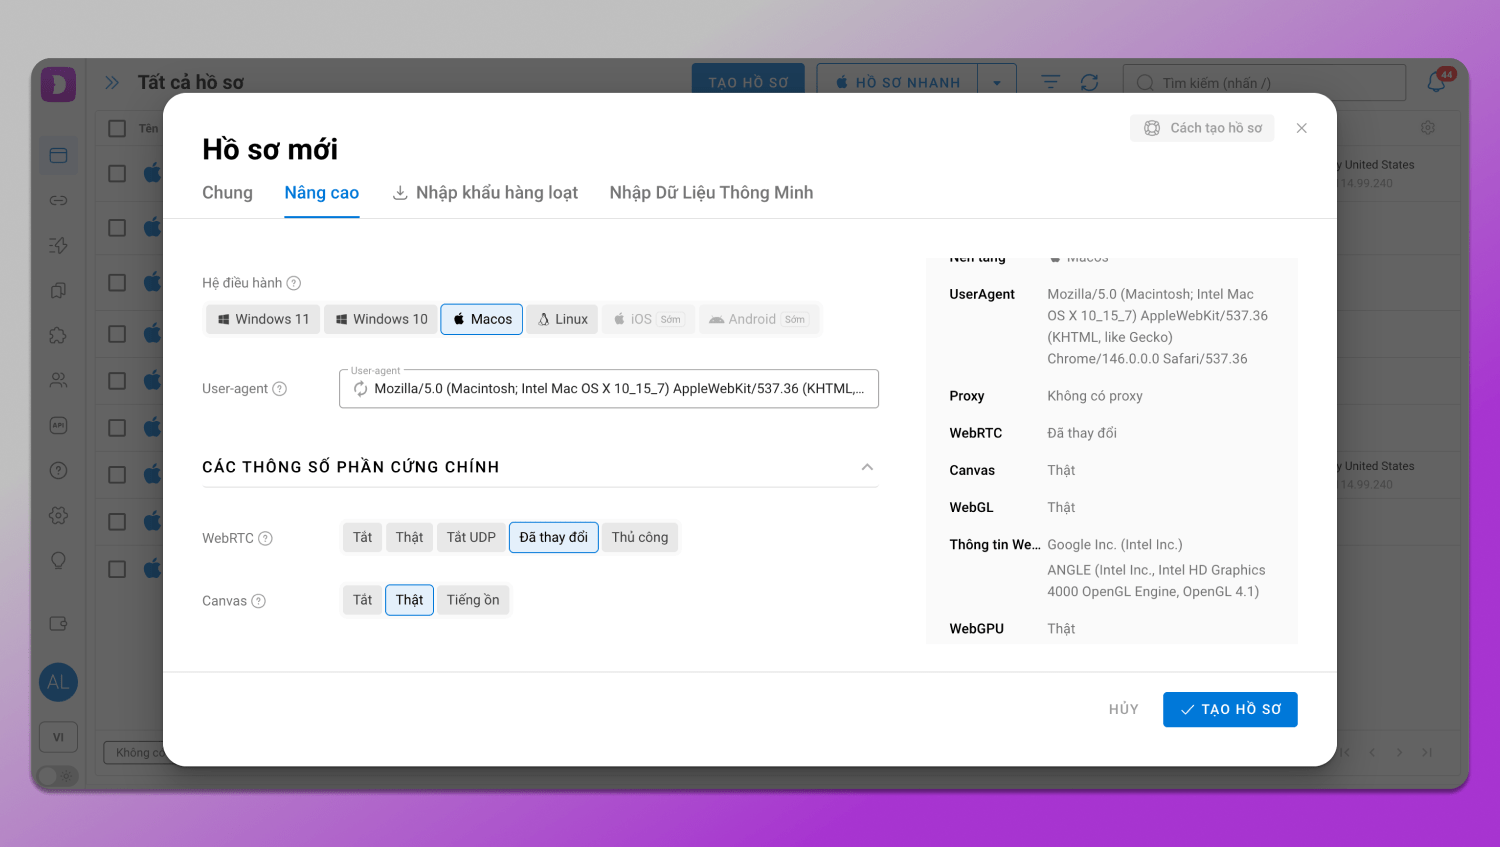Open the Nhập khẩu hàng loạt tab
Image resolution: width=1500 pixels, height=847 pixels.
point(485,193)
